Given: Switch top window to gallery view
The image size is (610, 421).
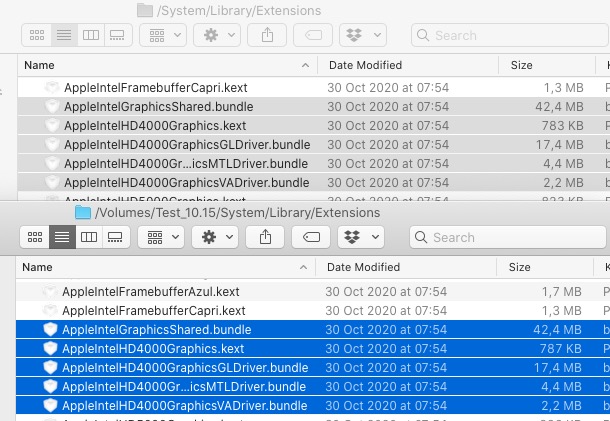Looking at the screenshot, I should click(x=117, y=35).
